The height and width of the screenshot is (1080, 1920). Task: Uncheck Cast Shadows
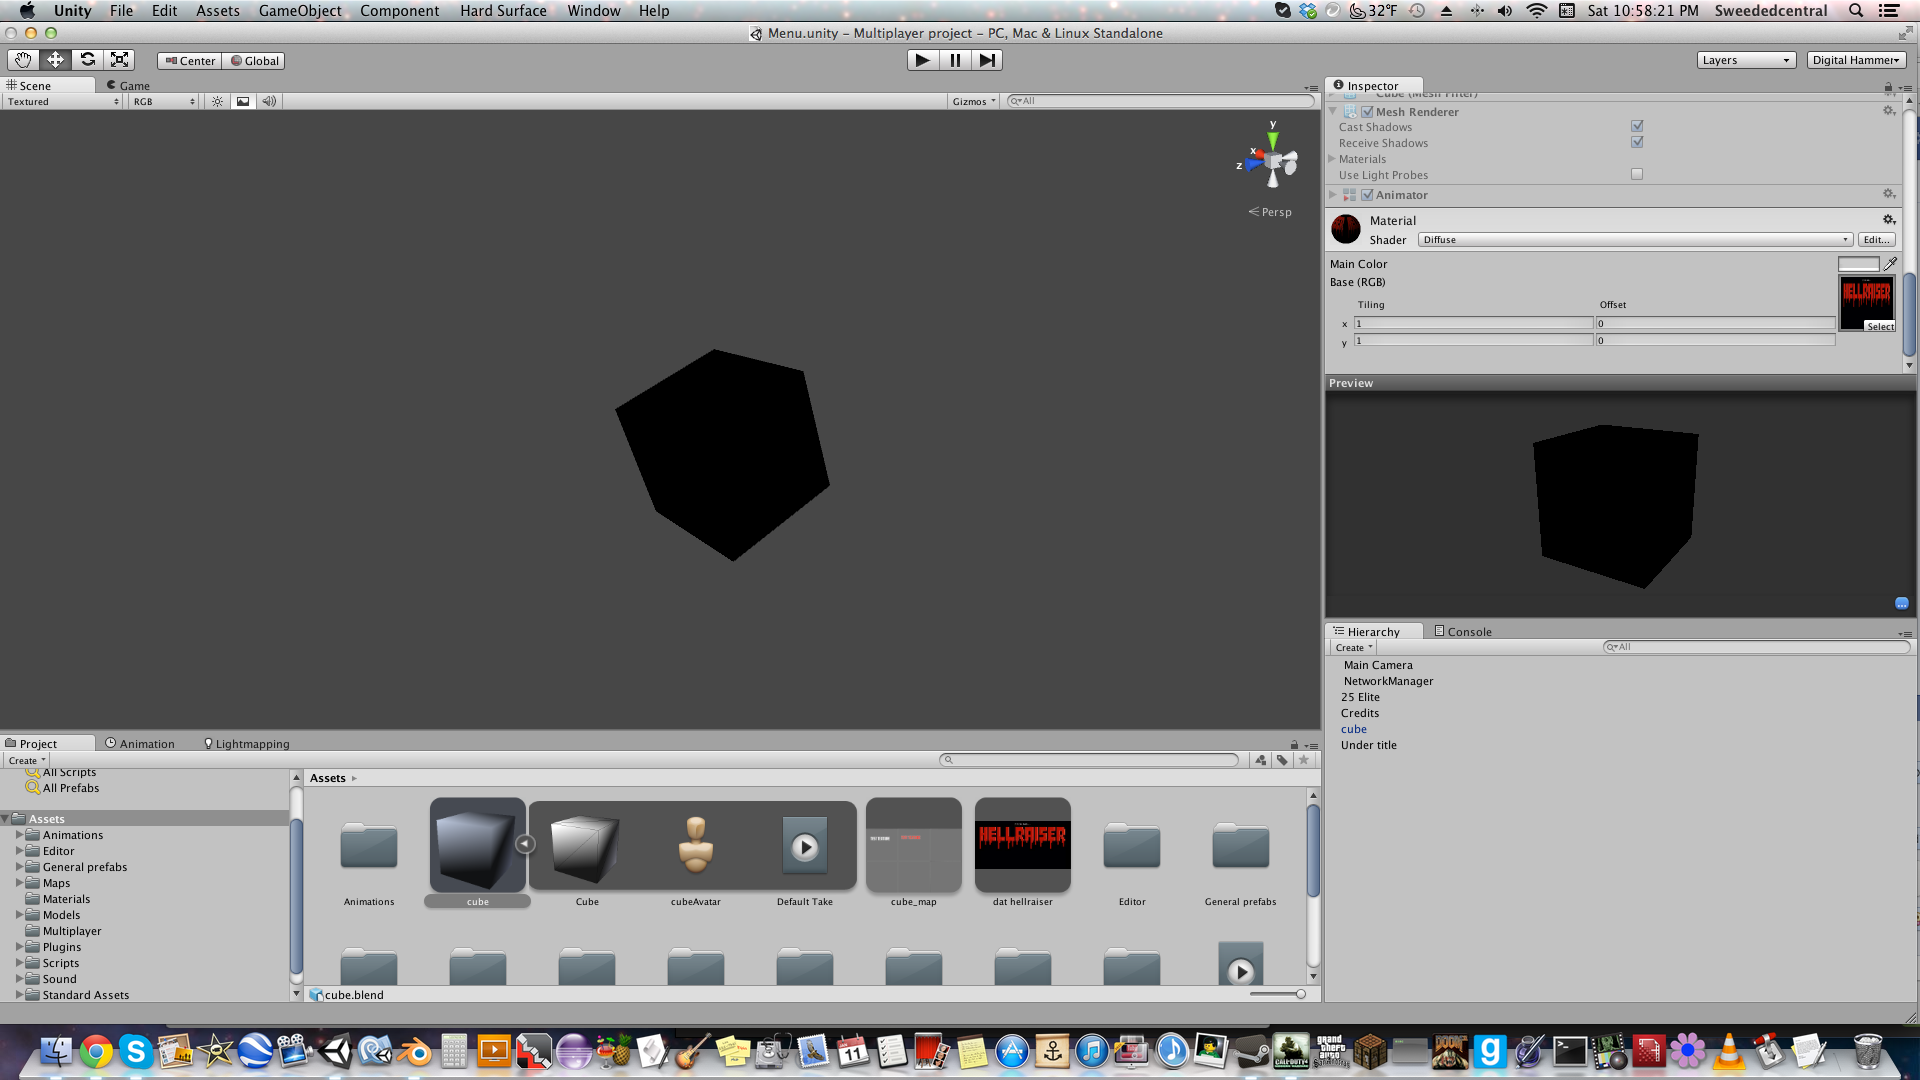(x=1637, y=126)
